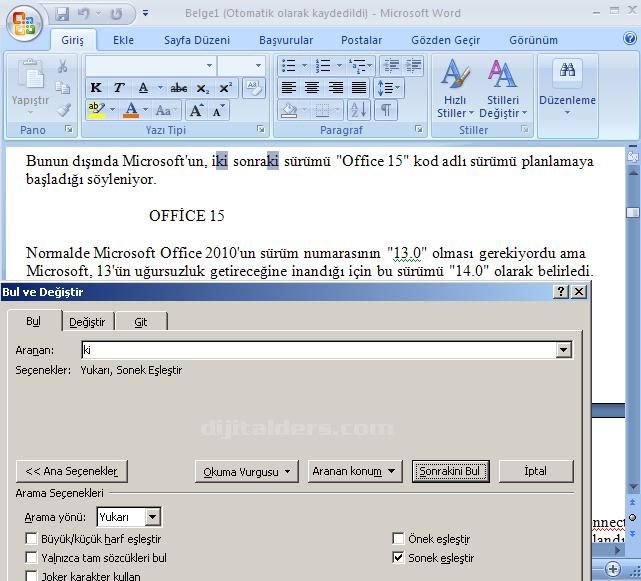Center align the paragraph
The height and width of the screenshot is (581, 641).
[312, 88]
